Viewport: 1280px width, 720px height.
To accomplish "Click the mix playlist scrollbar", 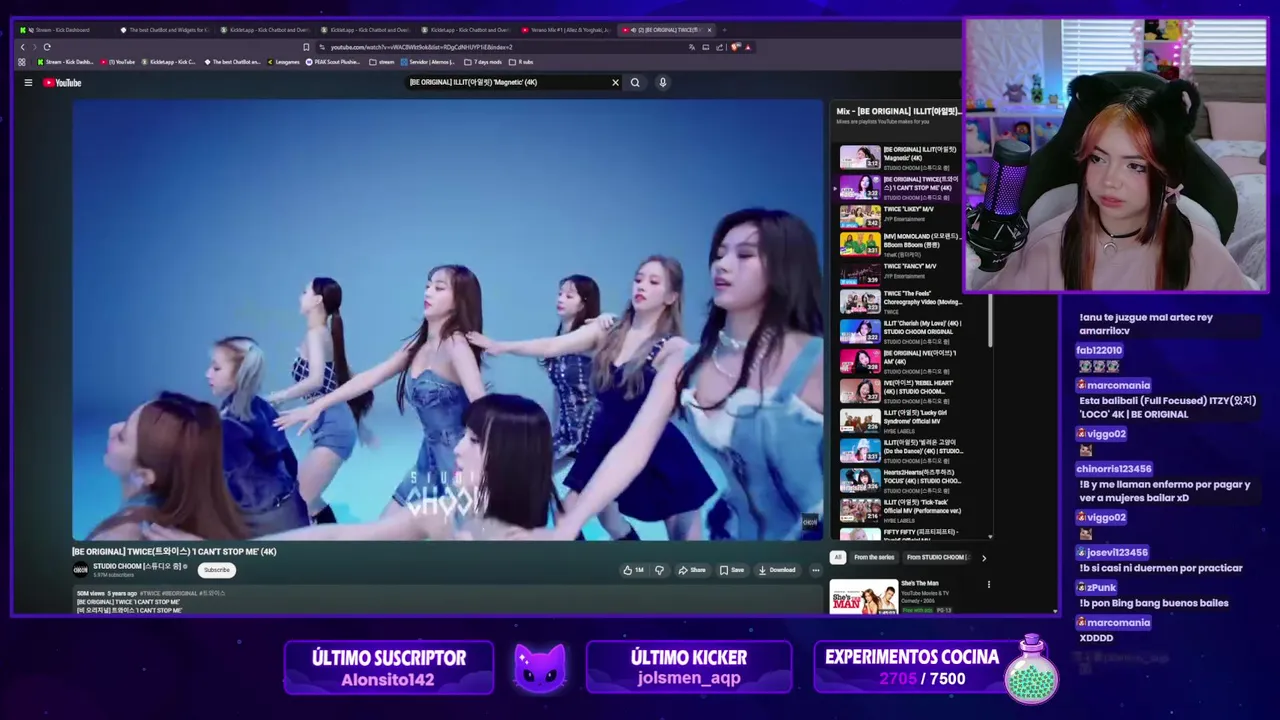I will pos(991,320).
